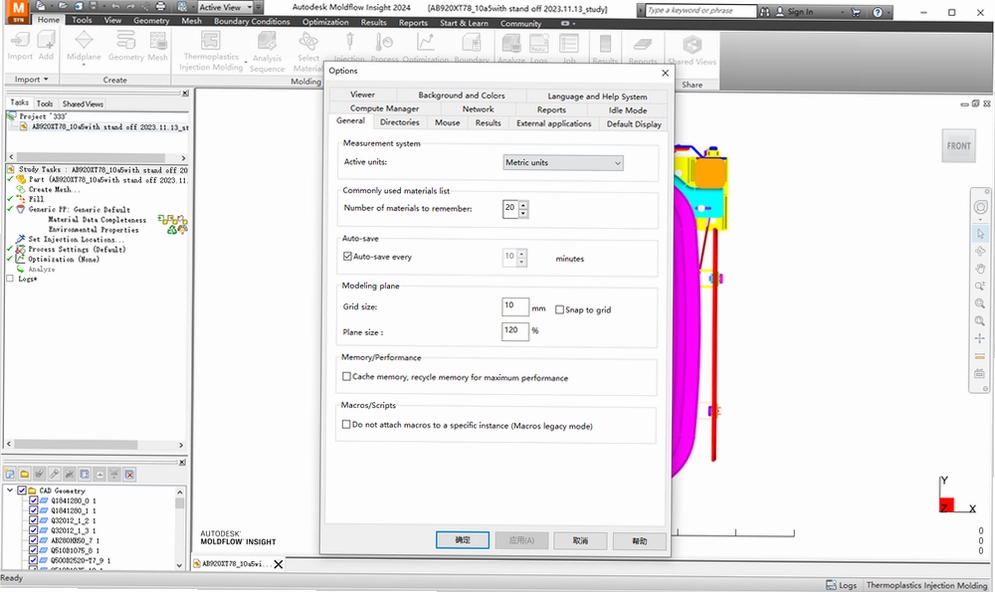Open the Mesh ribbon tab
Image resolution: width=995 pixels, height=592 pixels.
[x=191, y=21]
